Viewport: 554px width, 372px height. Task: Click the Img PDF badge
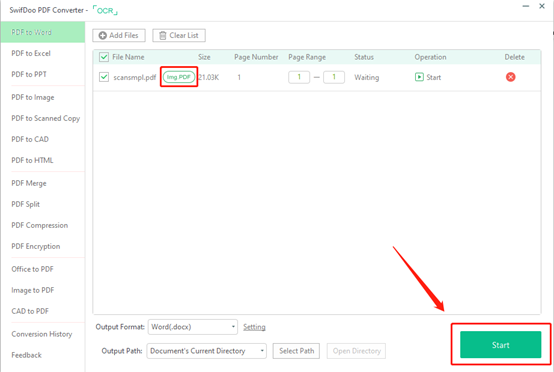point(179,77)
